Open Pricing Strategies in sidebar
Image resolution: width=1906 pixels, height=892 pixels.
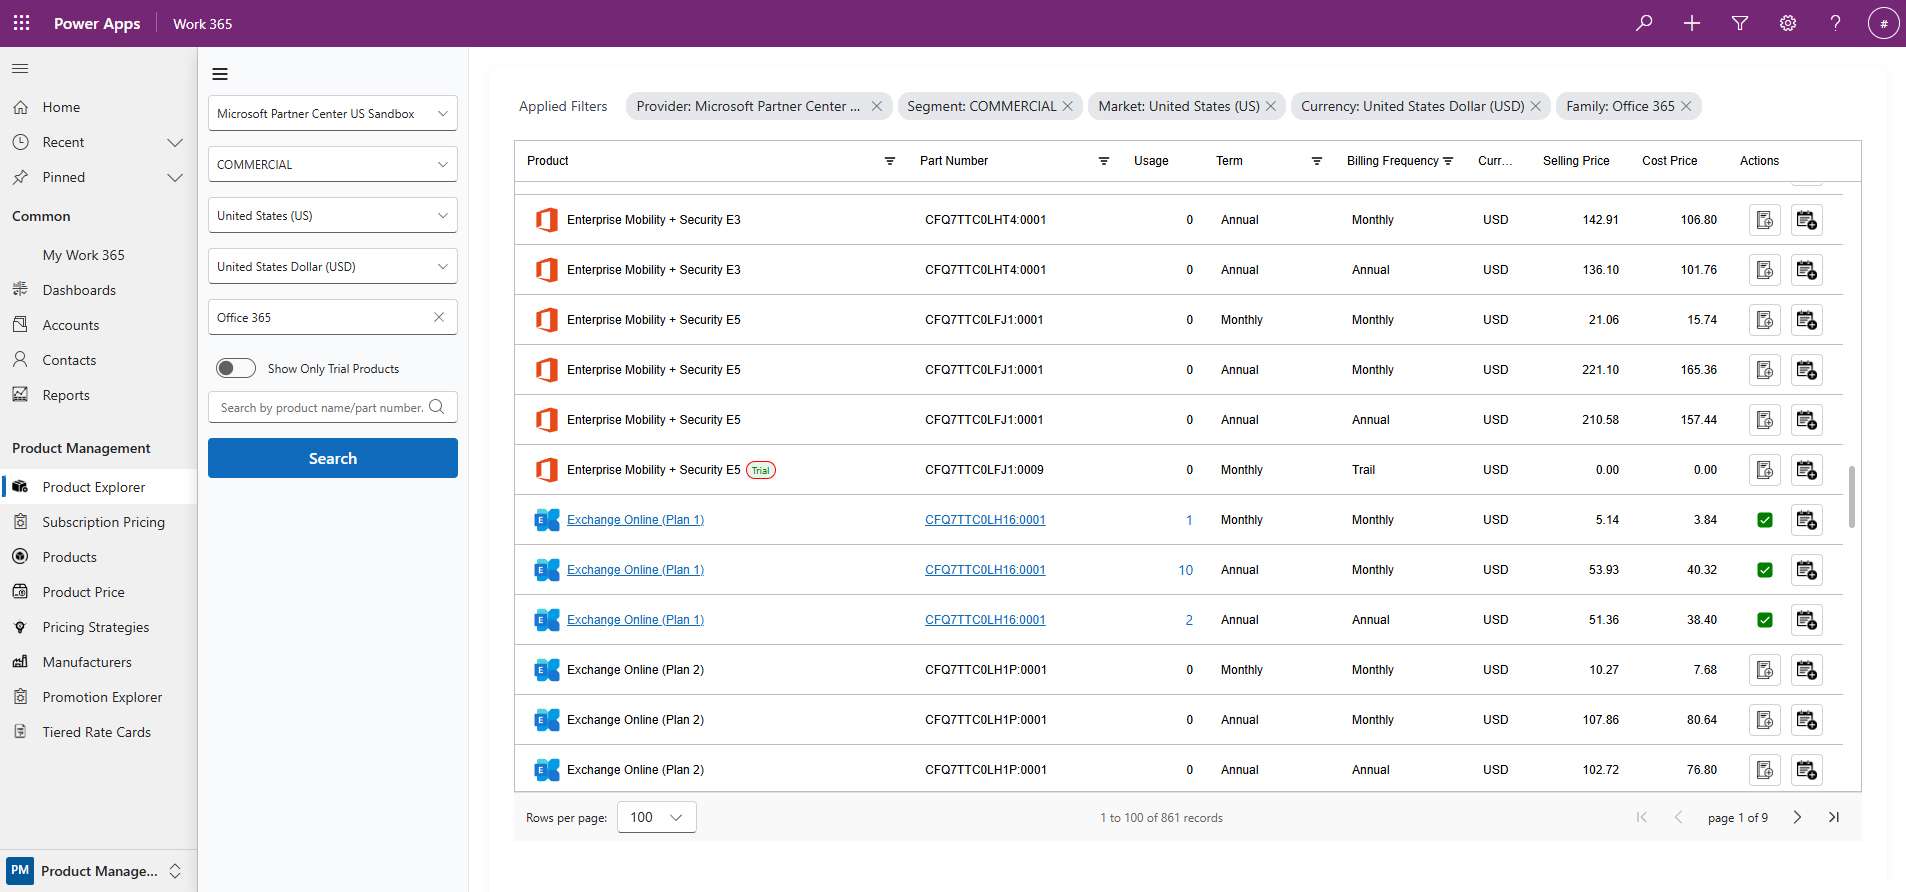[x=98, y=627]
